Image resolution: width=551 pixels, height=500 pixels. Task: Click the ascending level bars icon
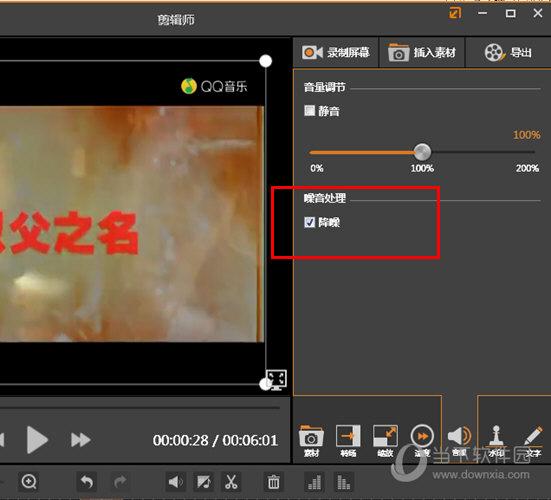coord(314,482)
